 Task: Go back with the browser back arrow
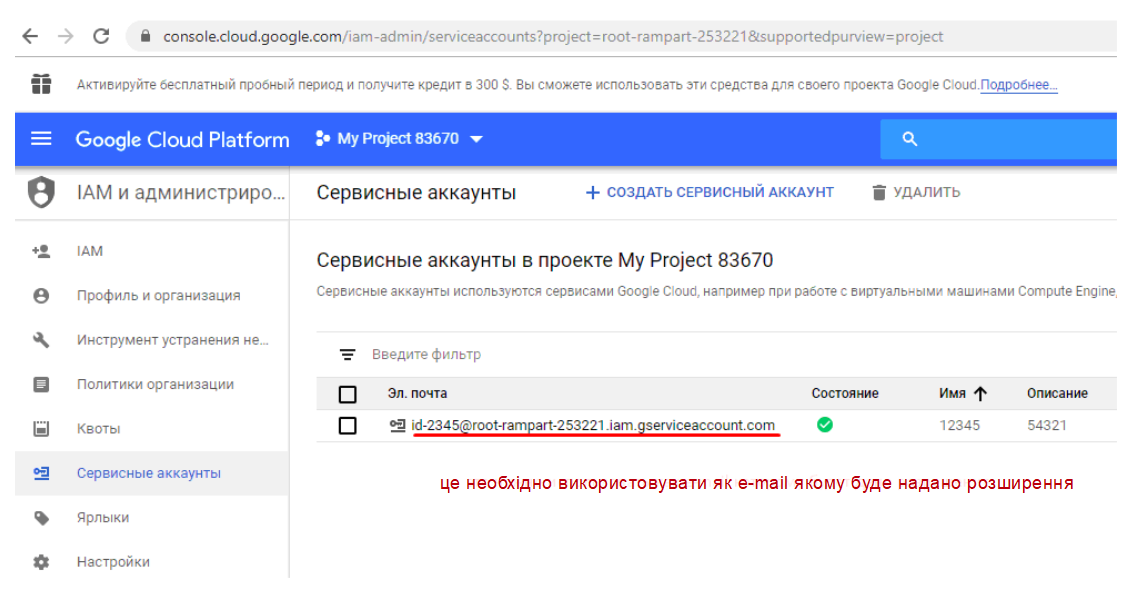tap(30, 36)
